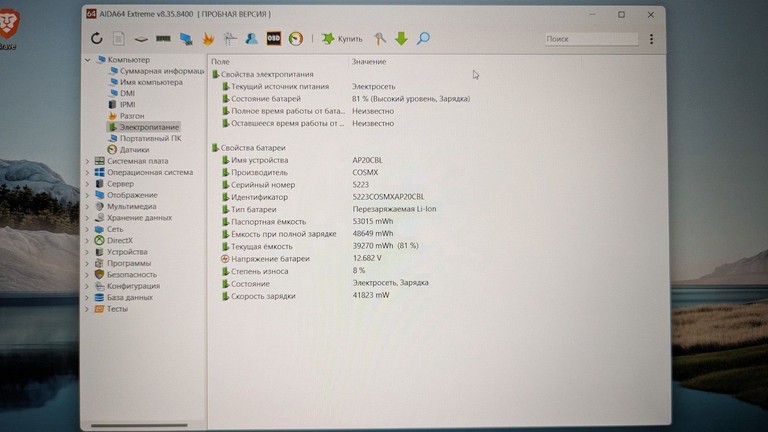Open the monitor diagnostics toolbar icon
This screenshot has height=432, width=768.
[x=186, y=39]
